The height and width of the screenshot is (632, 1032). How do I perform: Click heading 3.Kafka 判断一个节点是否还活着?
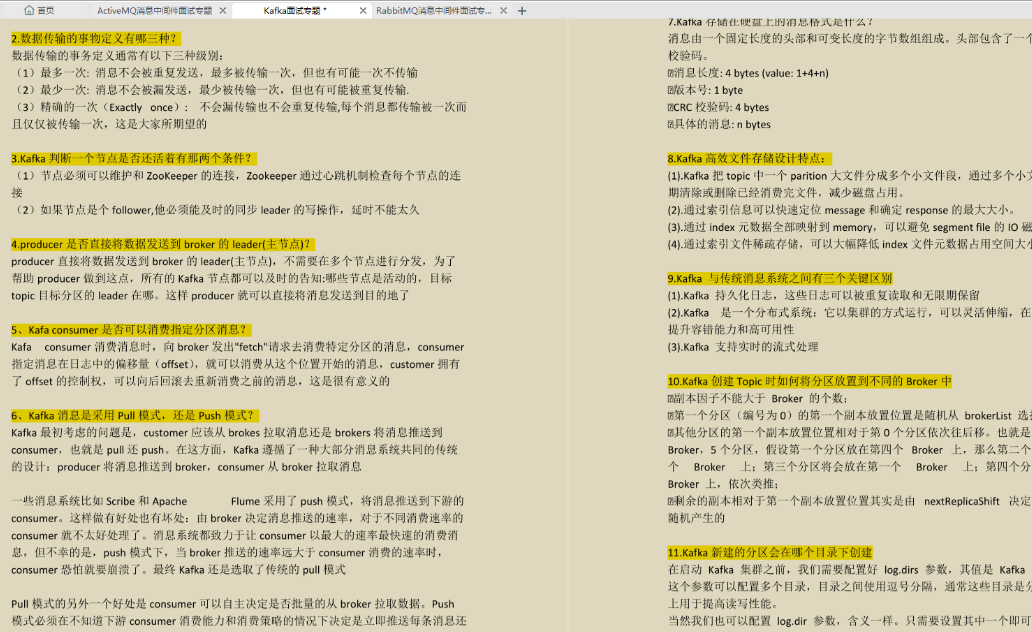click(132, 158)
